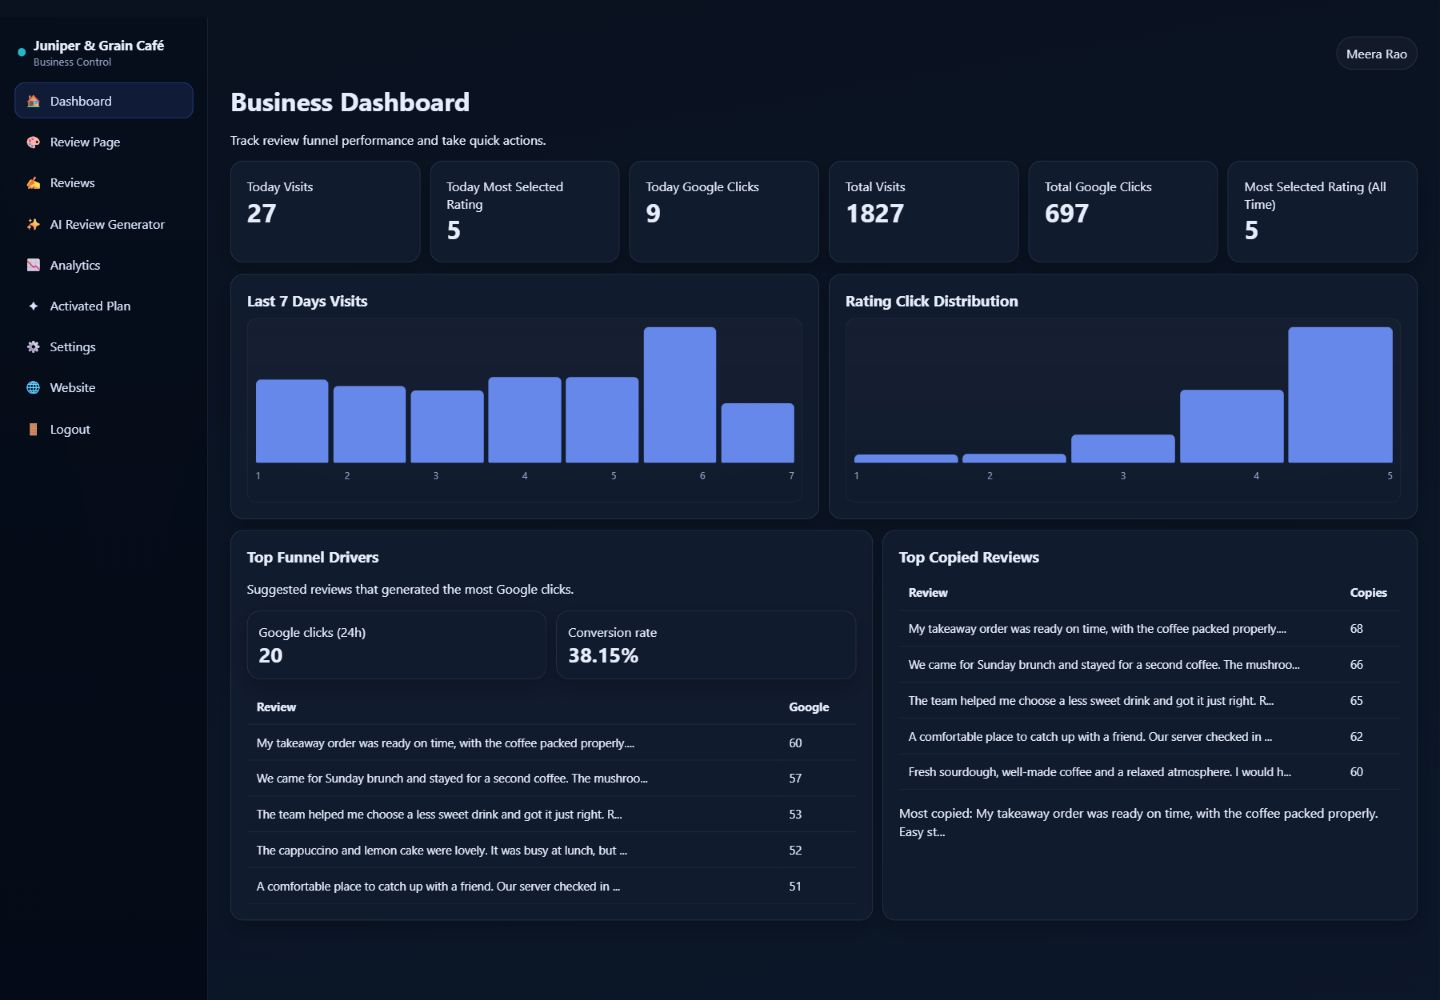The image size is (1440, 1000).
Task: Click the Juniper & Grain Café brand title
Action: [x=98, y=46]
